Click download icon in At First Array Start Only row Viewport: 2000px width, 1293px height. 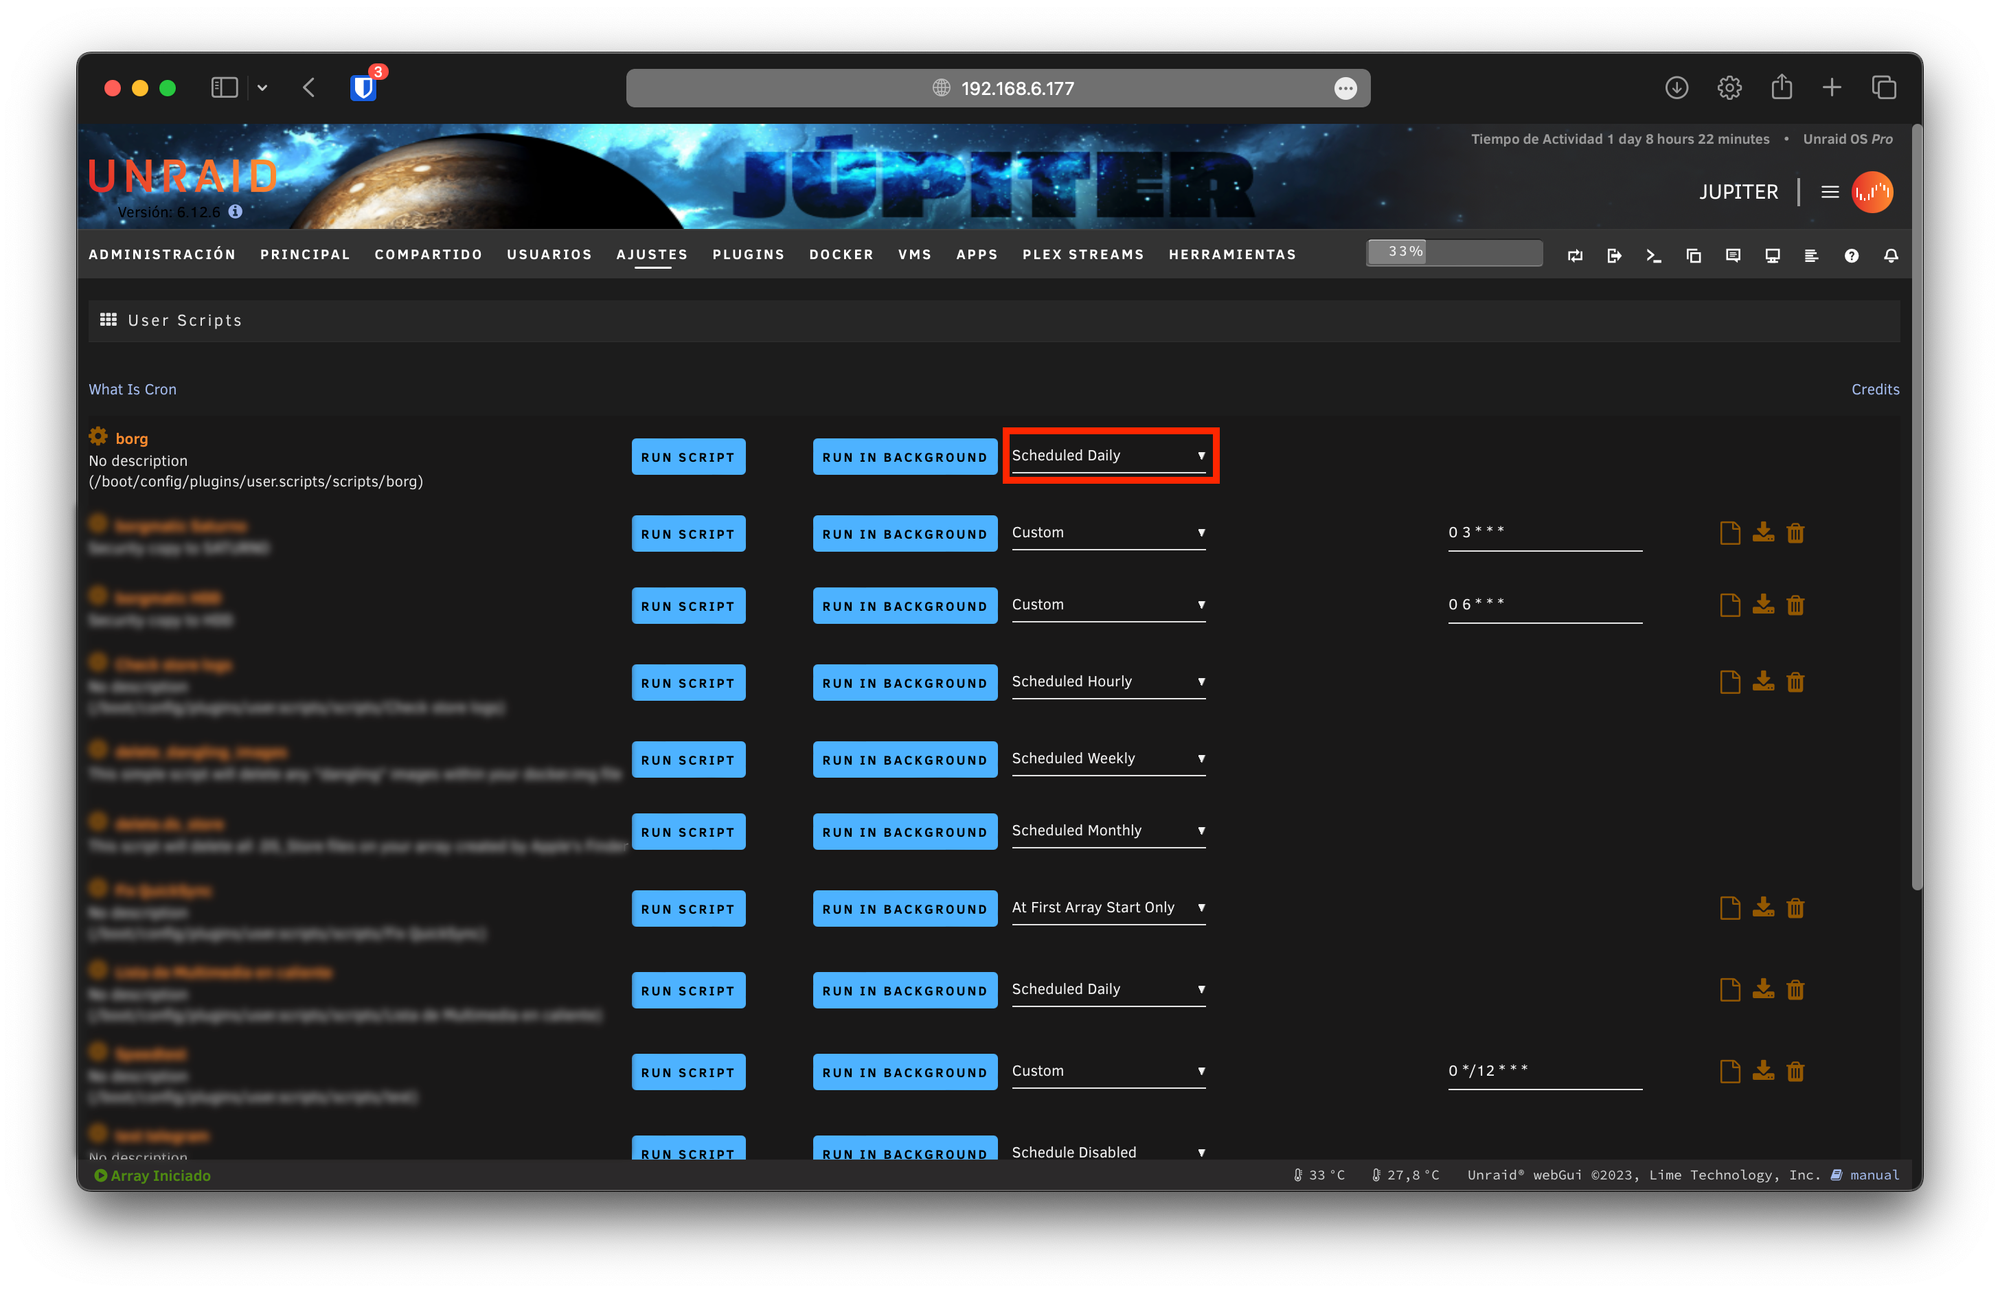(1763, 908)
